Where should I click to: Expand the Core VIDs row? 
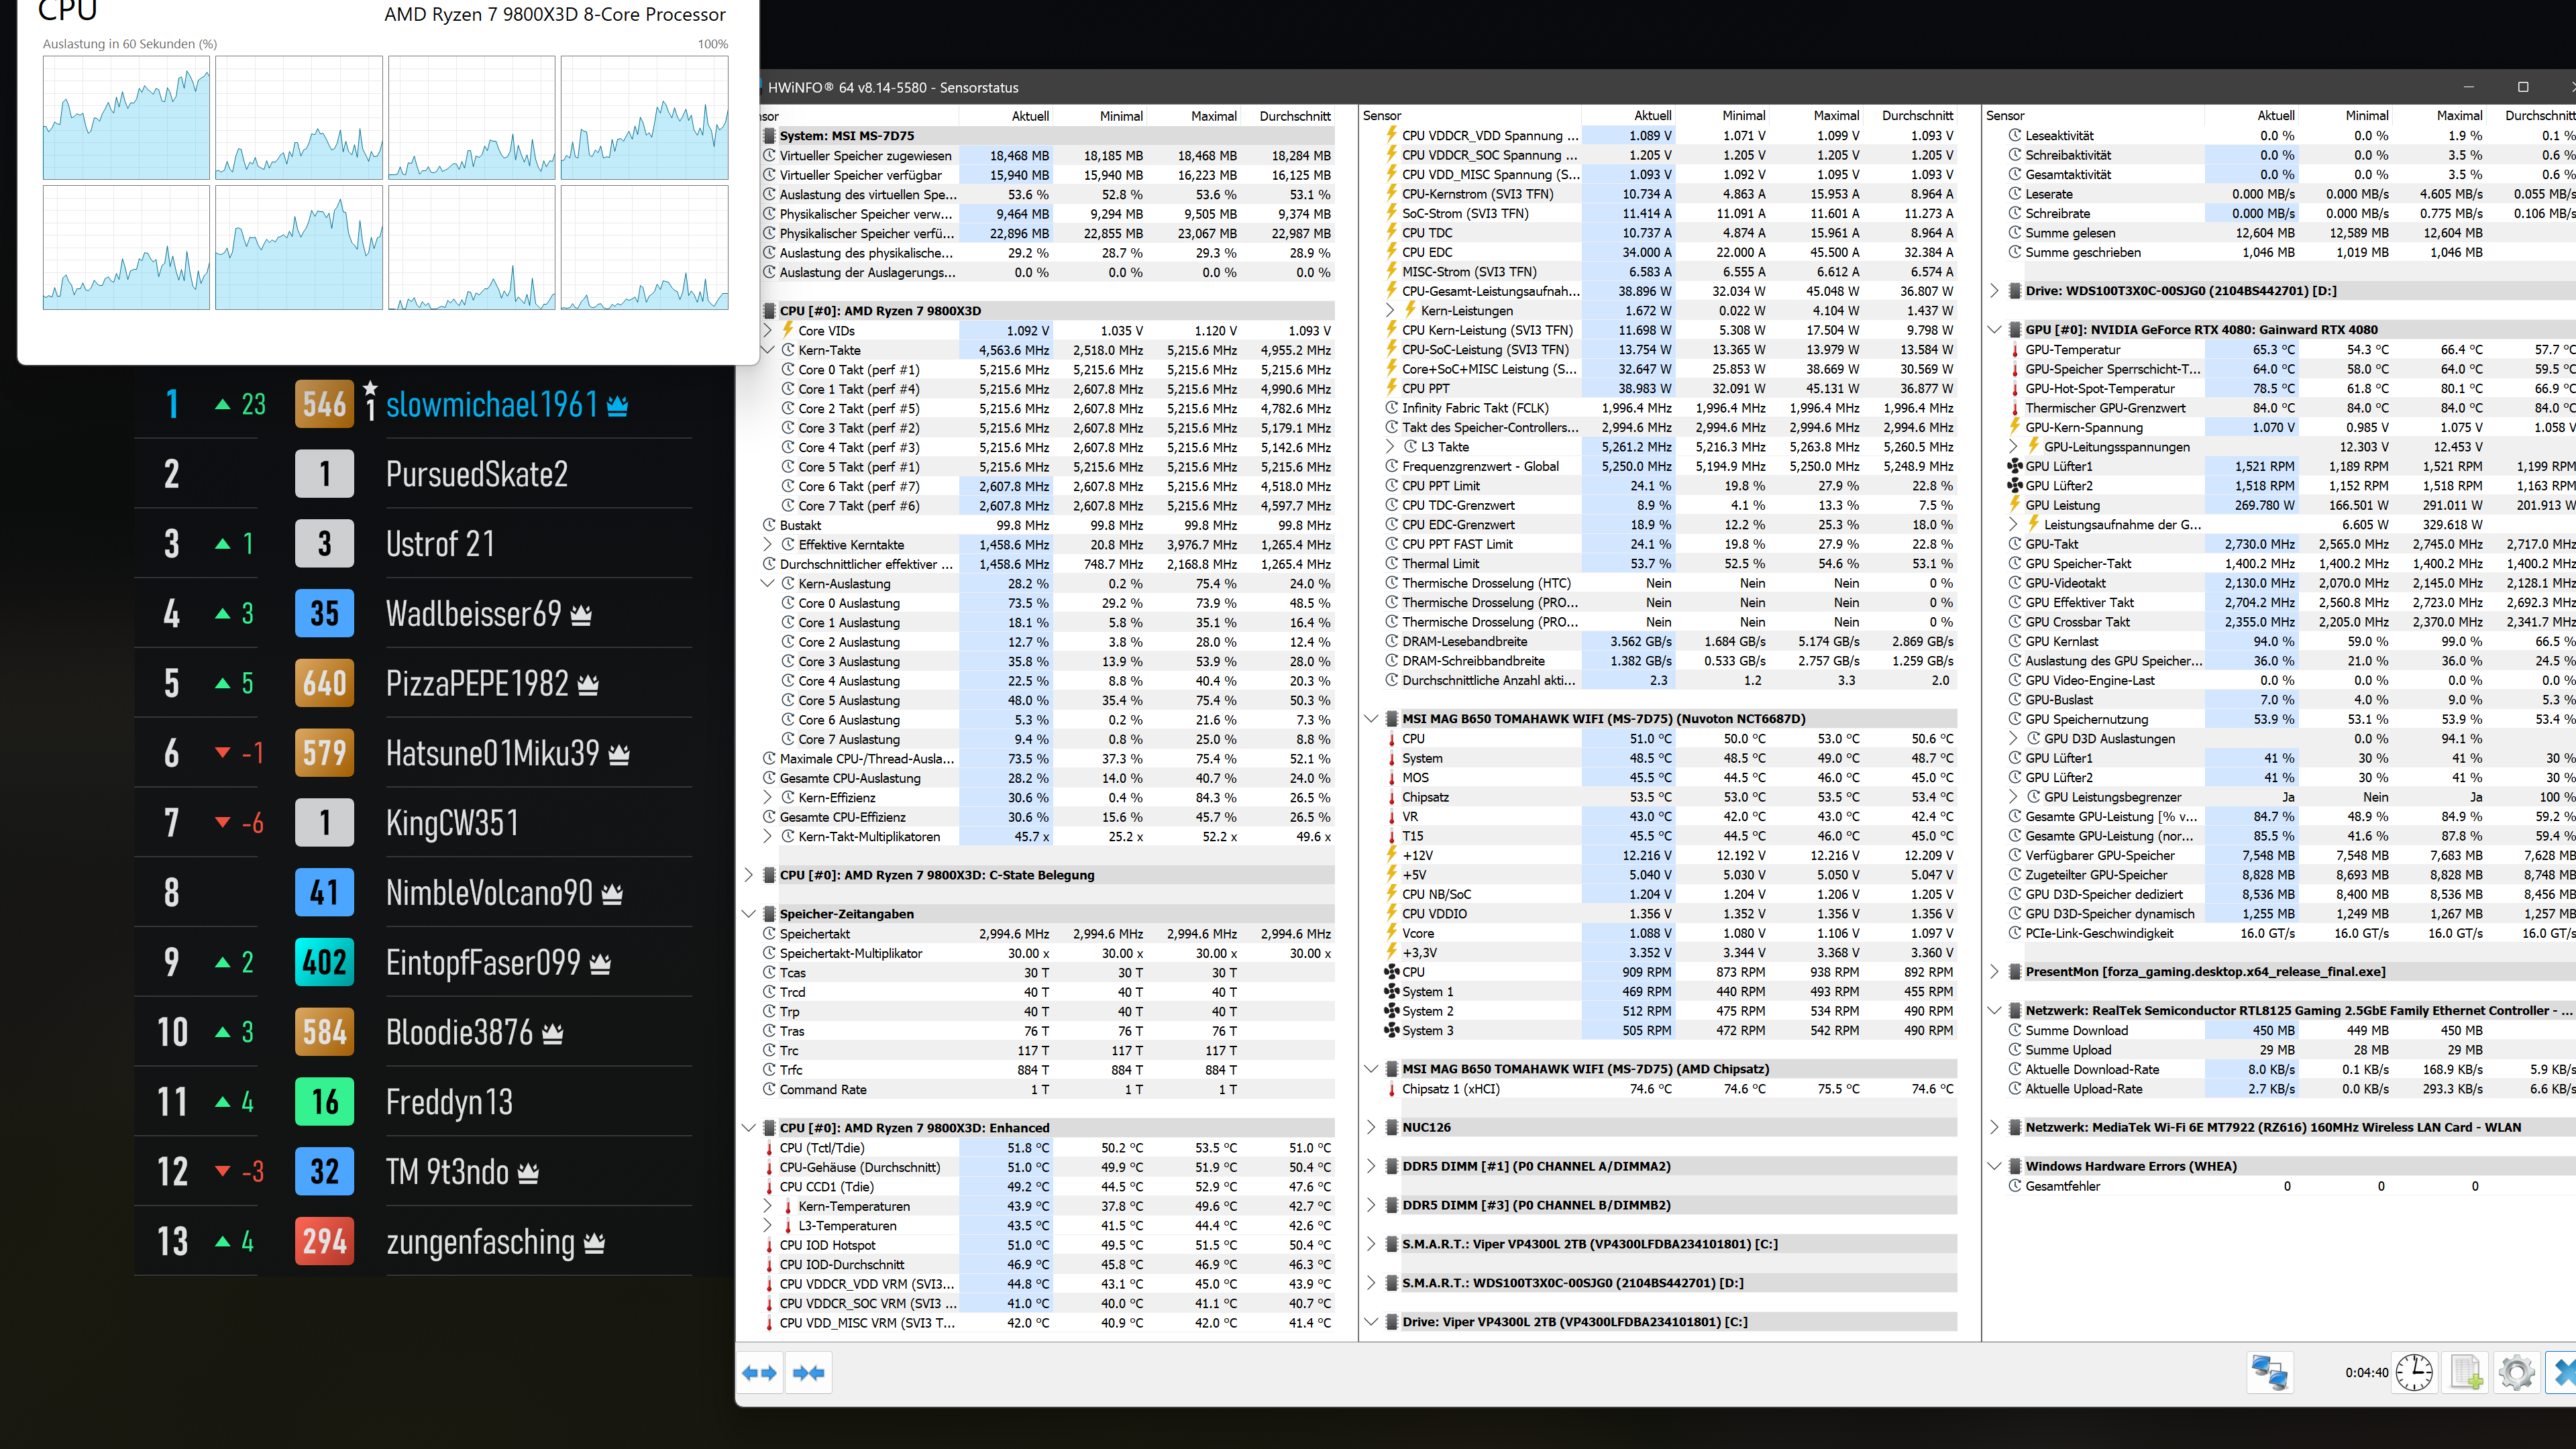tap(768, 330)
